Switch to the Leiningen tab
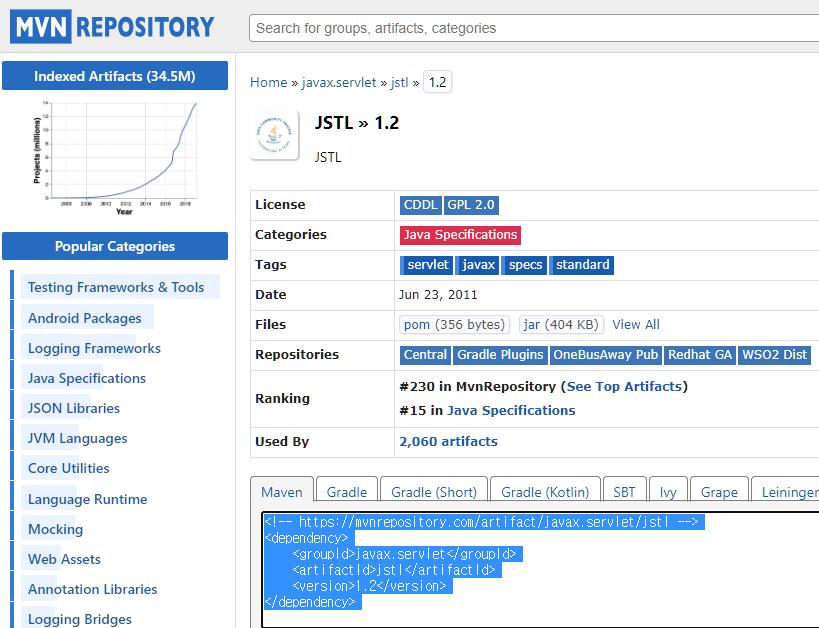 click(787, 492)
